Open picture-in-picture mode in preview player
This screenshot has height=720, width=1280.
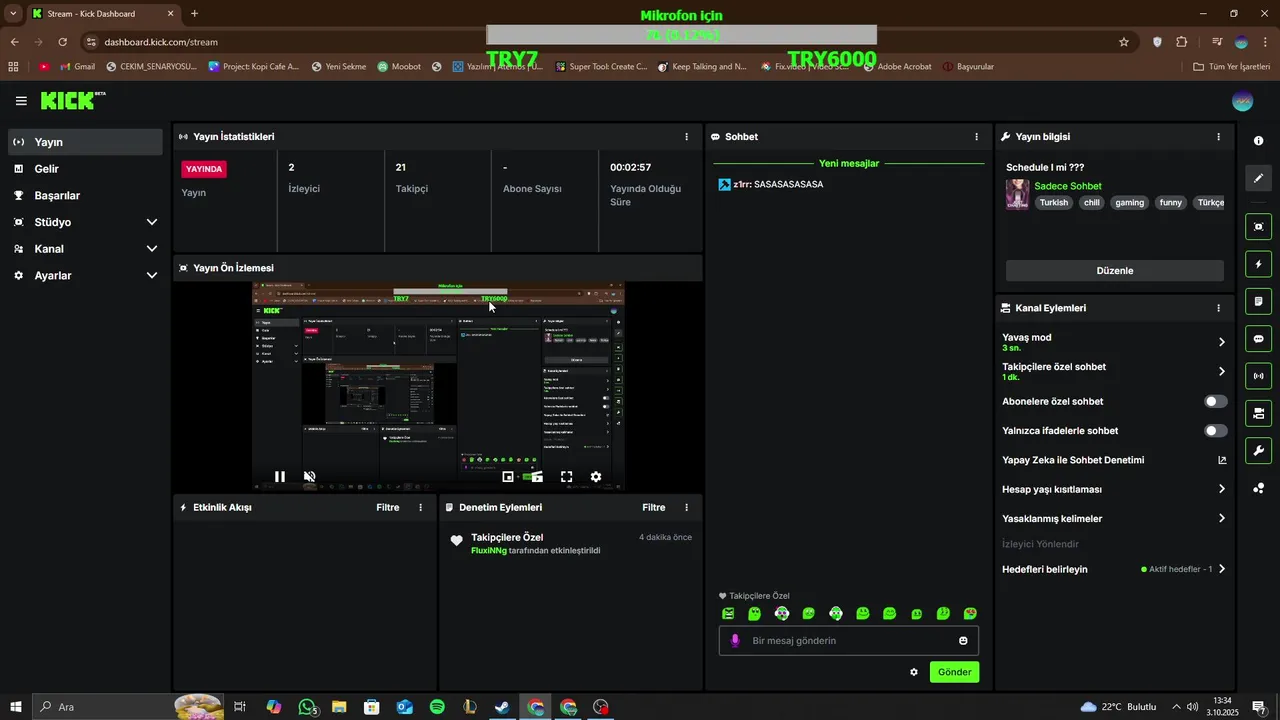[508, 477]
